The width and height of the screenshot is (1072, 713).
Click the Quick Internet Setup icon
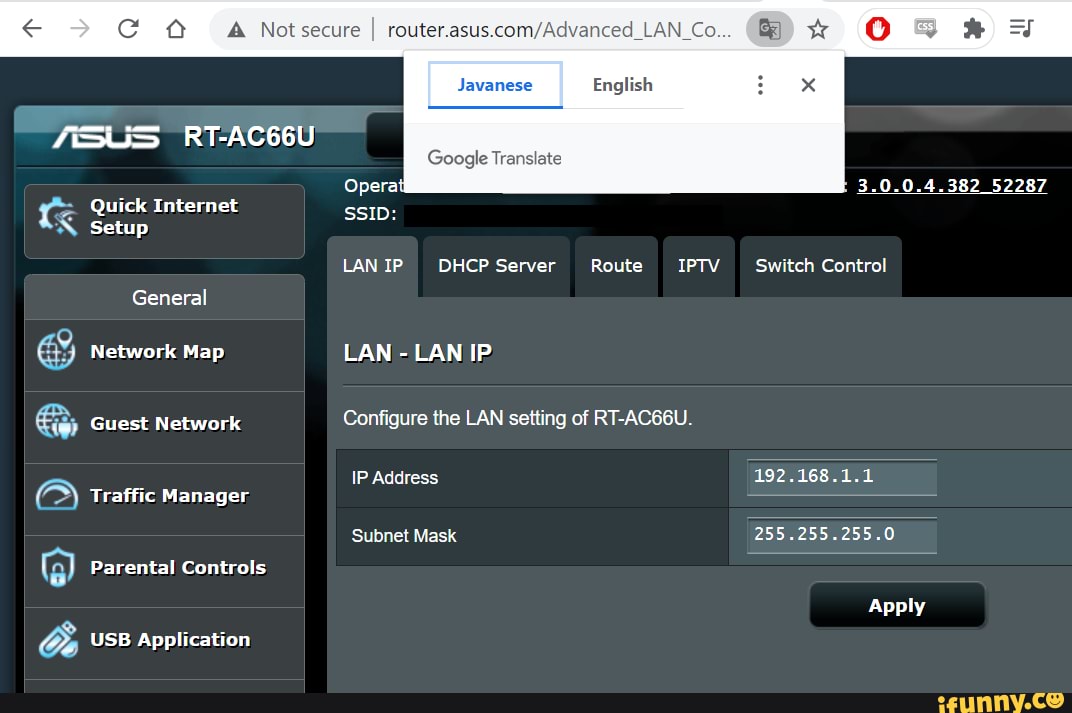pyautogui.click(x=57, y=216)
